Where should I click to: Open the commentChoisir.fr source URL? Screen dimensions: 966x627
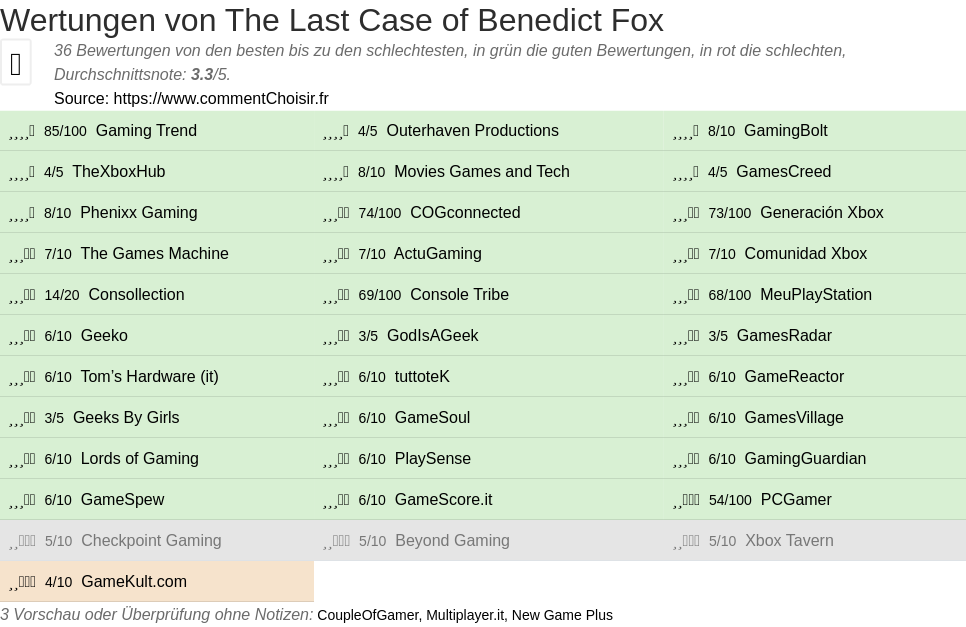(x=220, y=98)
